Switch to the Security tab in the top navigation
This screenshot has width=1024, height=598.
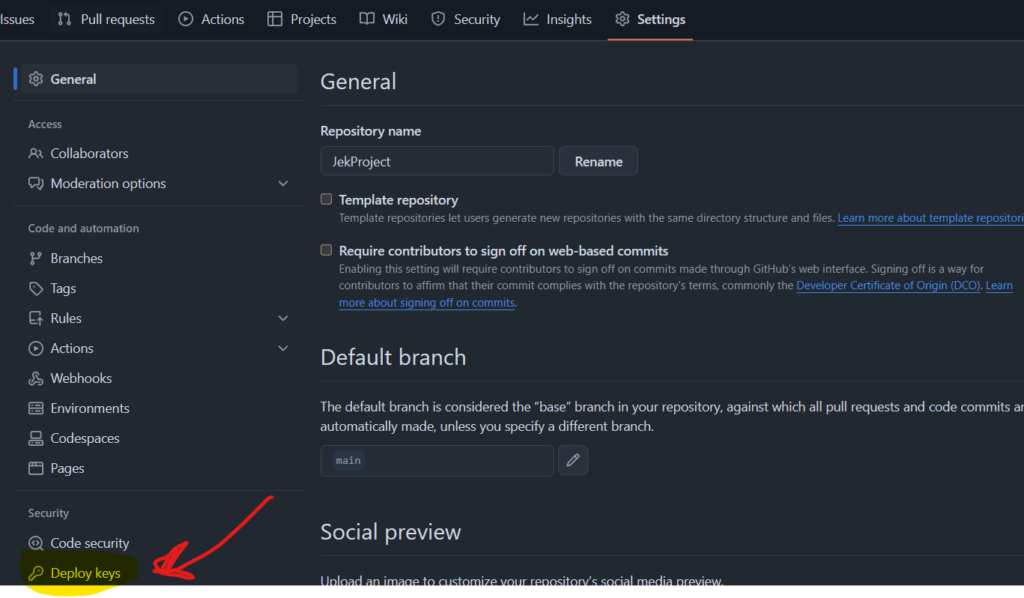coord(466,20)
